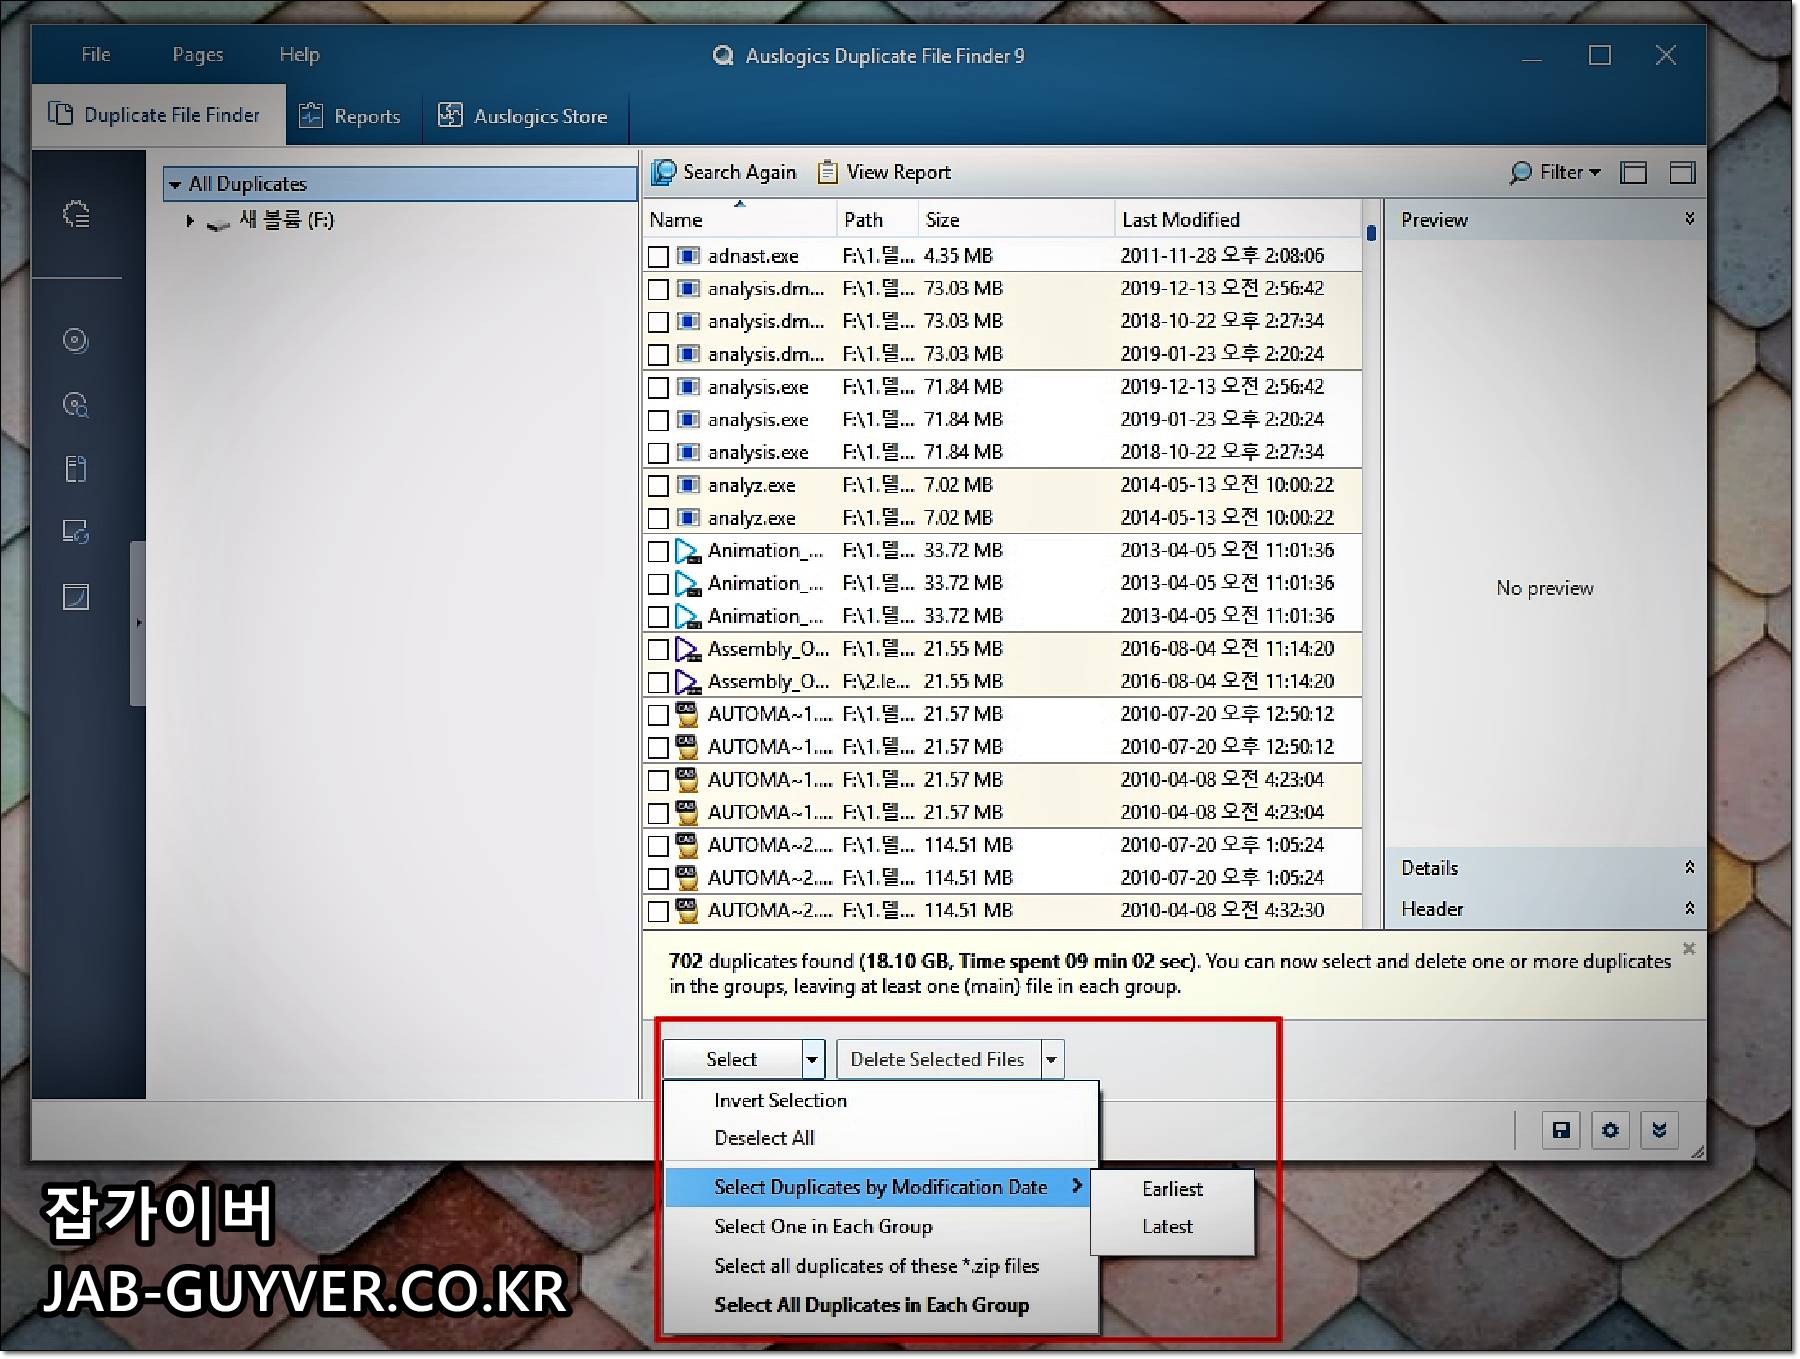1800x1359 pixels.
Task: Expand the Header panel chevron
Action: coord(1689,909)
